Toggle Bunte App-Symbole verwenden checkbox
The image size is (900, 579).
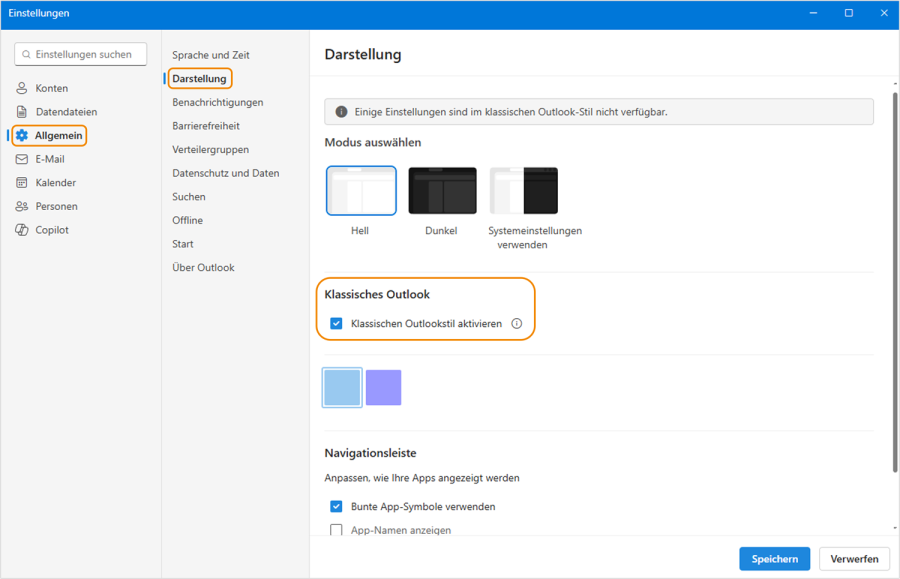(336, 507)
